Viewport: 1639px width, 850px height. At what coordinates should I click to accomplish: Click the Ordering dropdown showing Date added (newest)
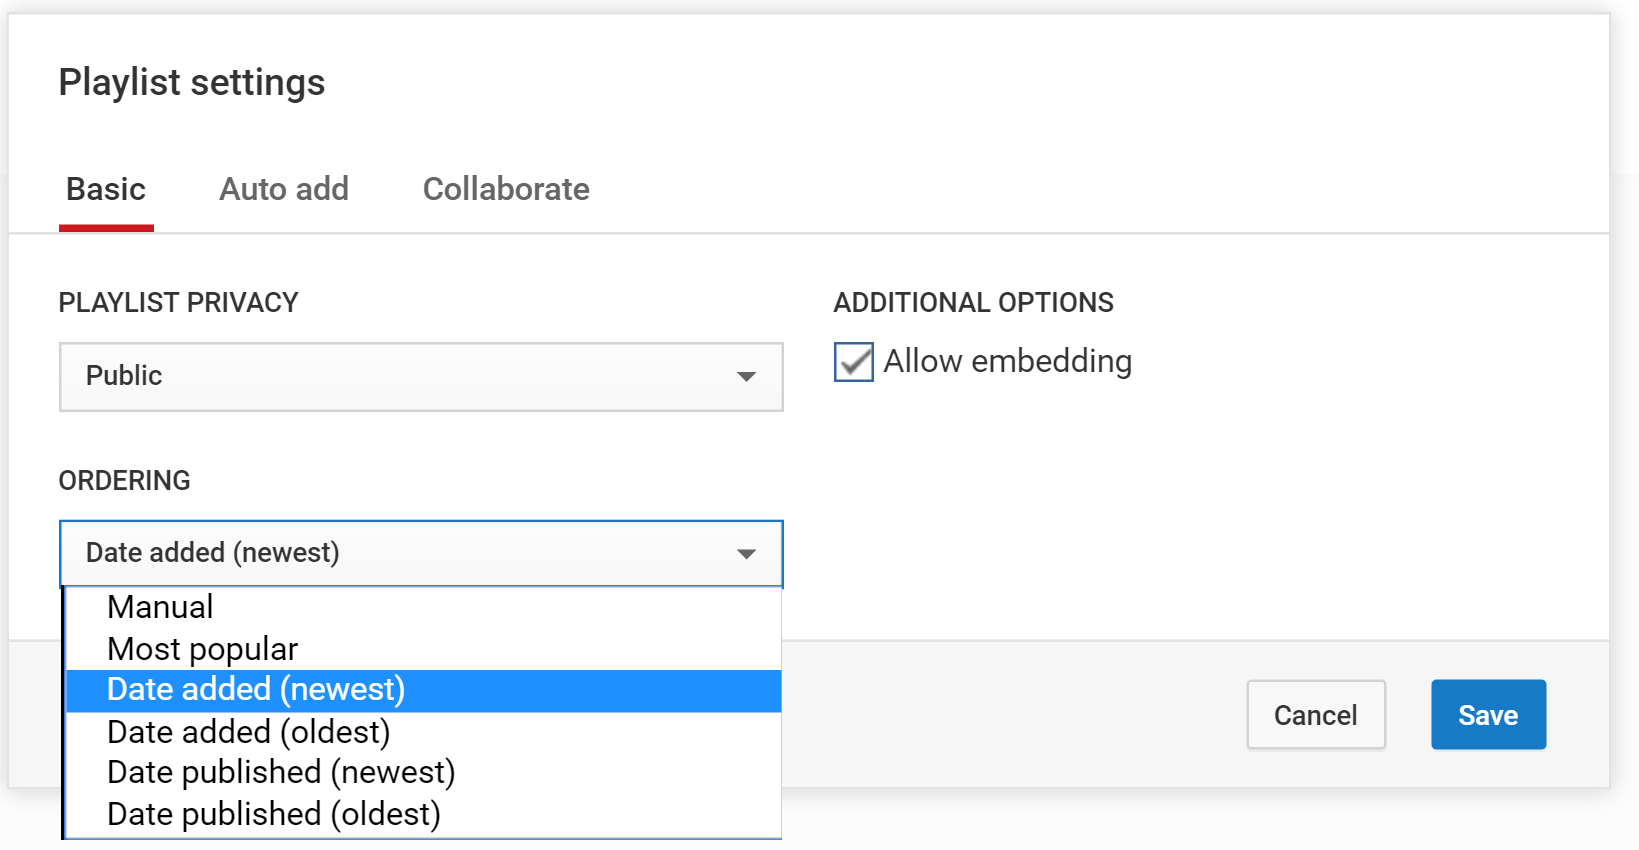tap(421, 553)
